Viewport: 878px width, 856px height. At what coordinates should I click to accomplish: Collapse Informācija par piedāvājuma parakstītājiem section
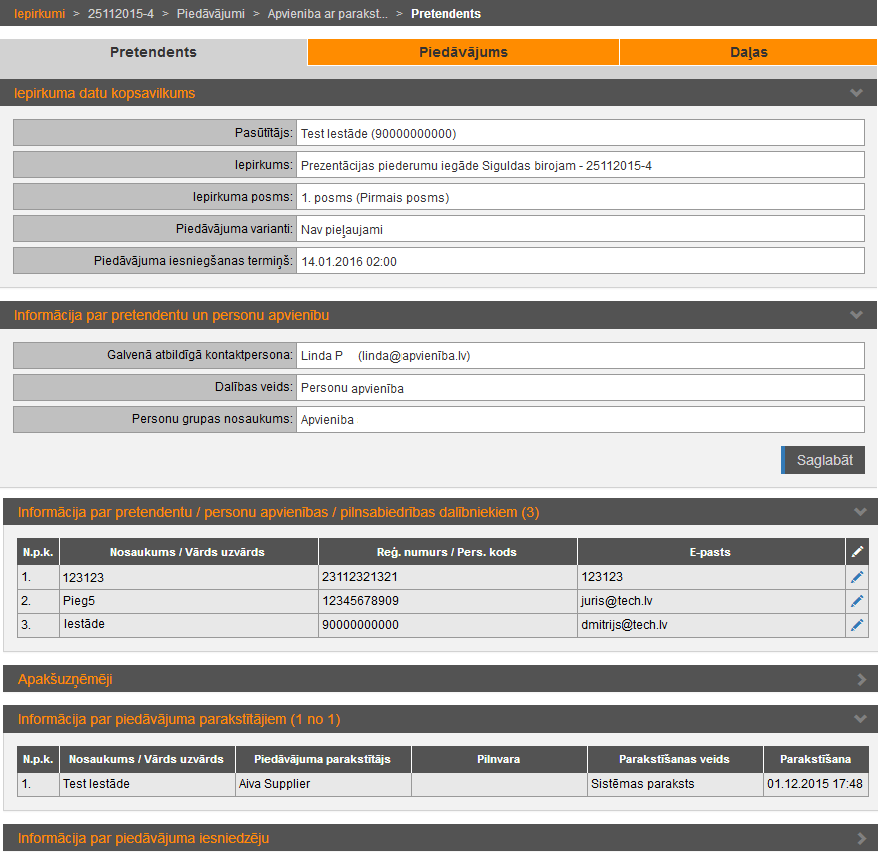(x=860, y=719)
